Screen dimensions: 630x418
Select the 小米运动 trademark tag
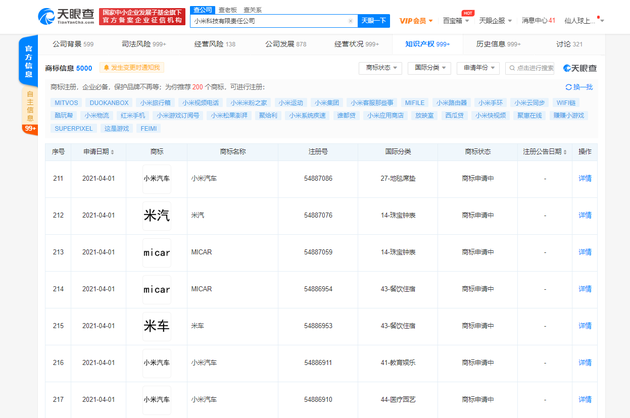pyautogui.click(x=290, y=103)
